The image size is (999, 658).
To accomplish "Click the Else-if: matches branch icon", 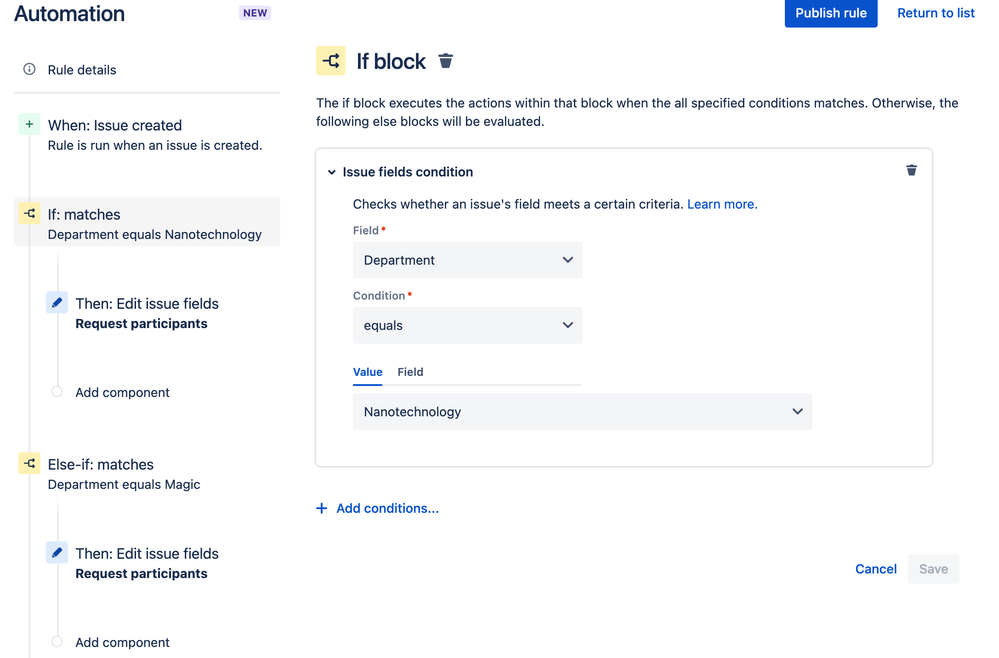I will coord(29,464).
